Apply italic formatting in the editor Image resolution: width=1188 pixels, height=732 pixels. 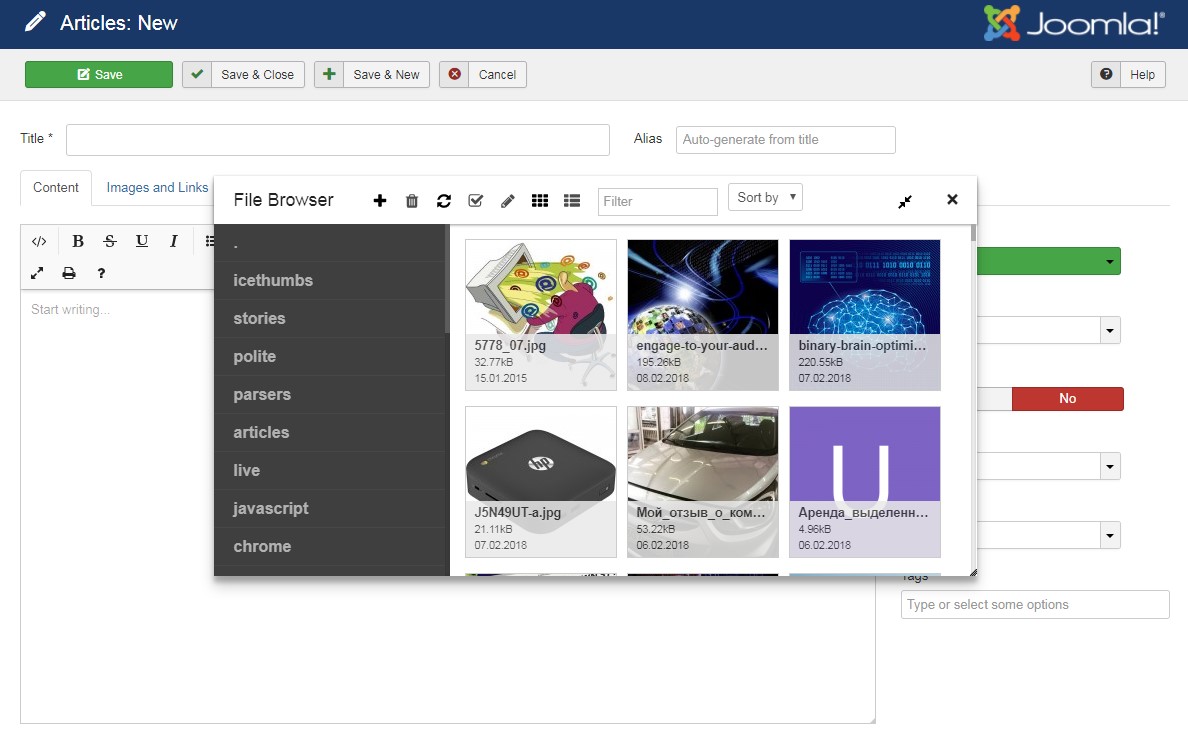click(x=174, y=242)
